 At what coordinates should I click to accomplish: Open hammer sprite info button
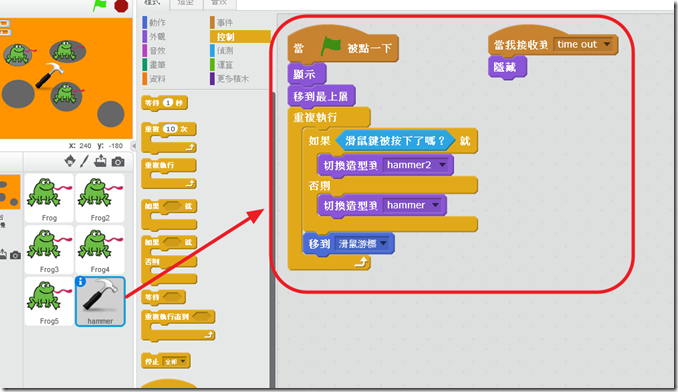[80, 282]
